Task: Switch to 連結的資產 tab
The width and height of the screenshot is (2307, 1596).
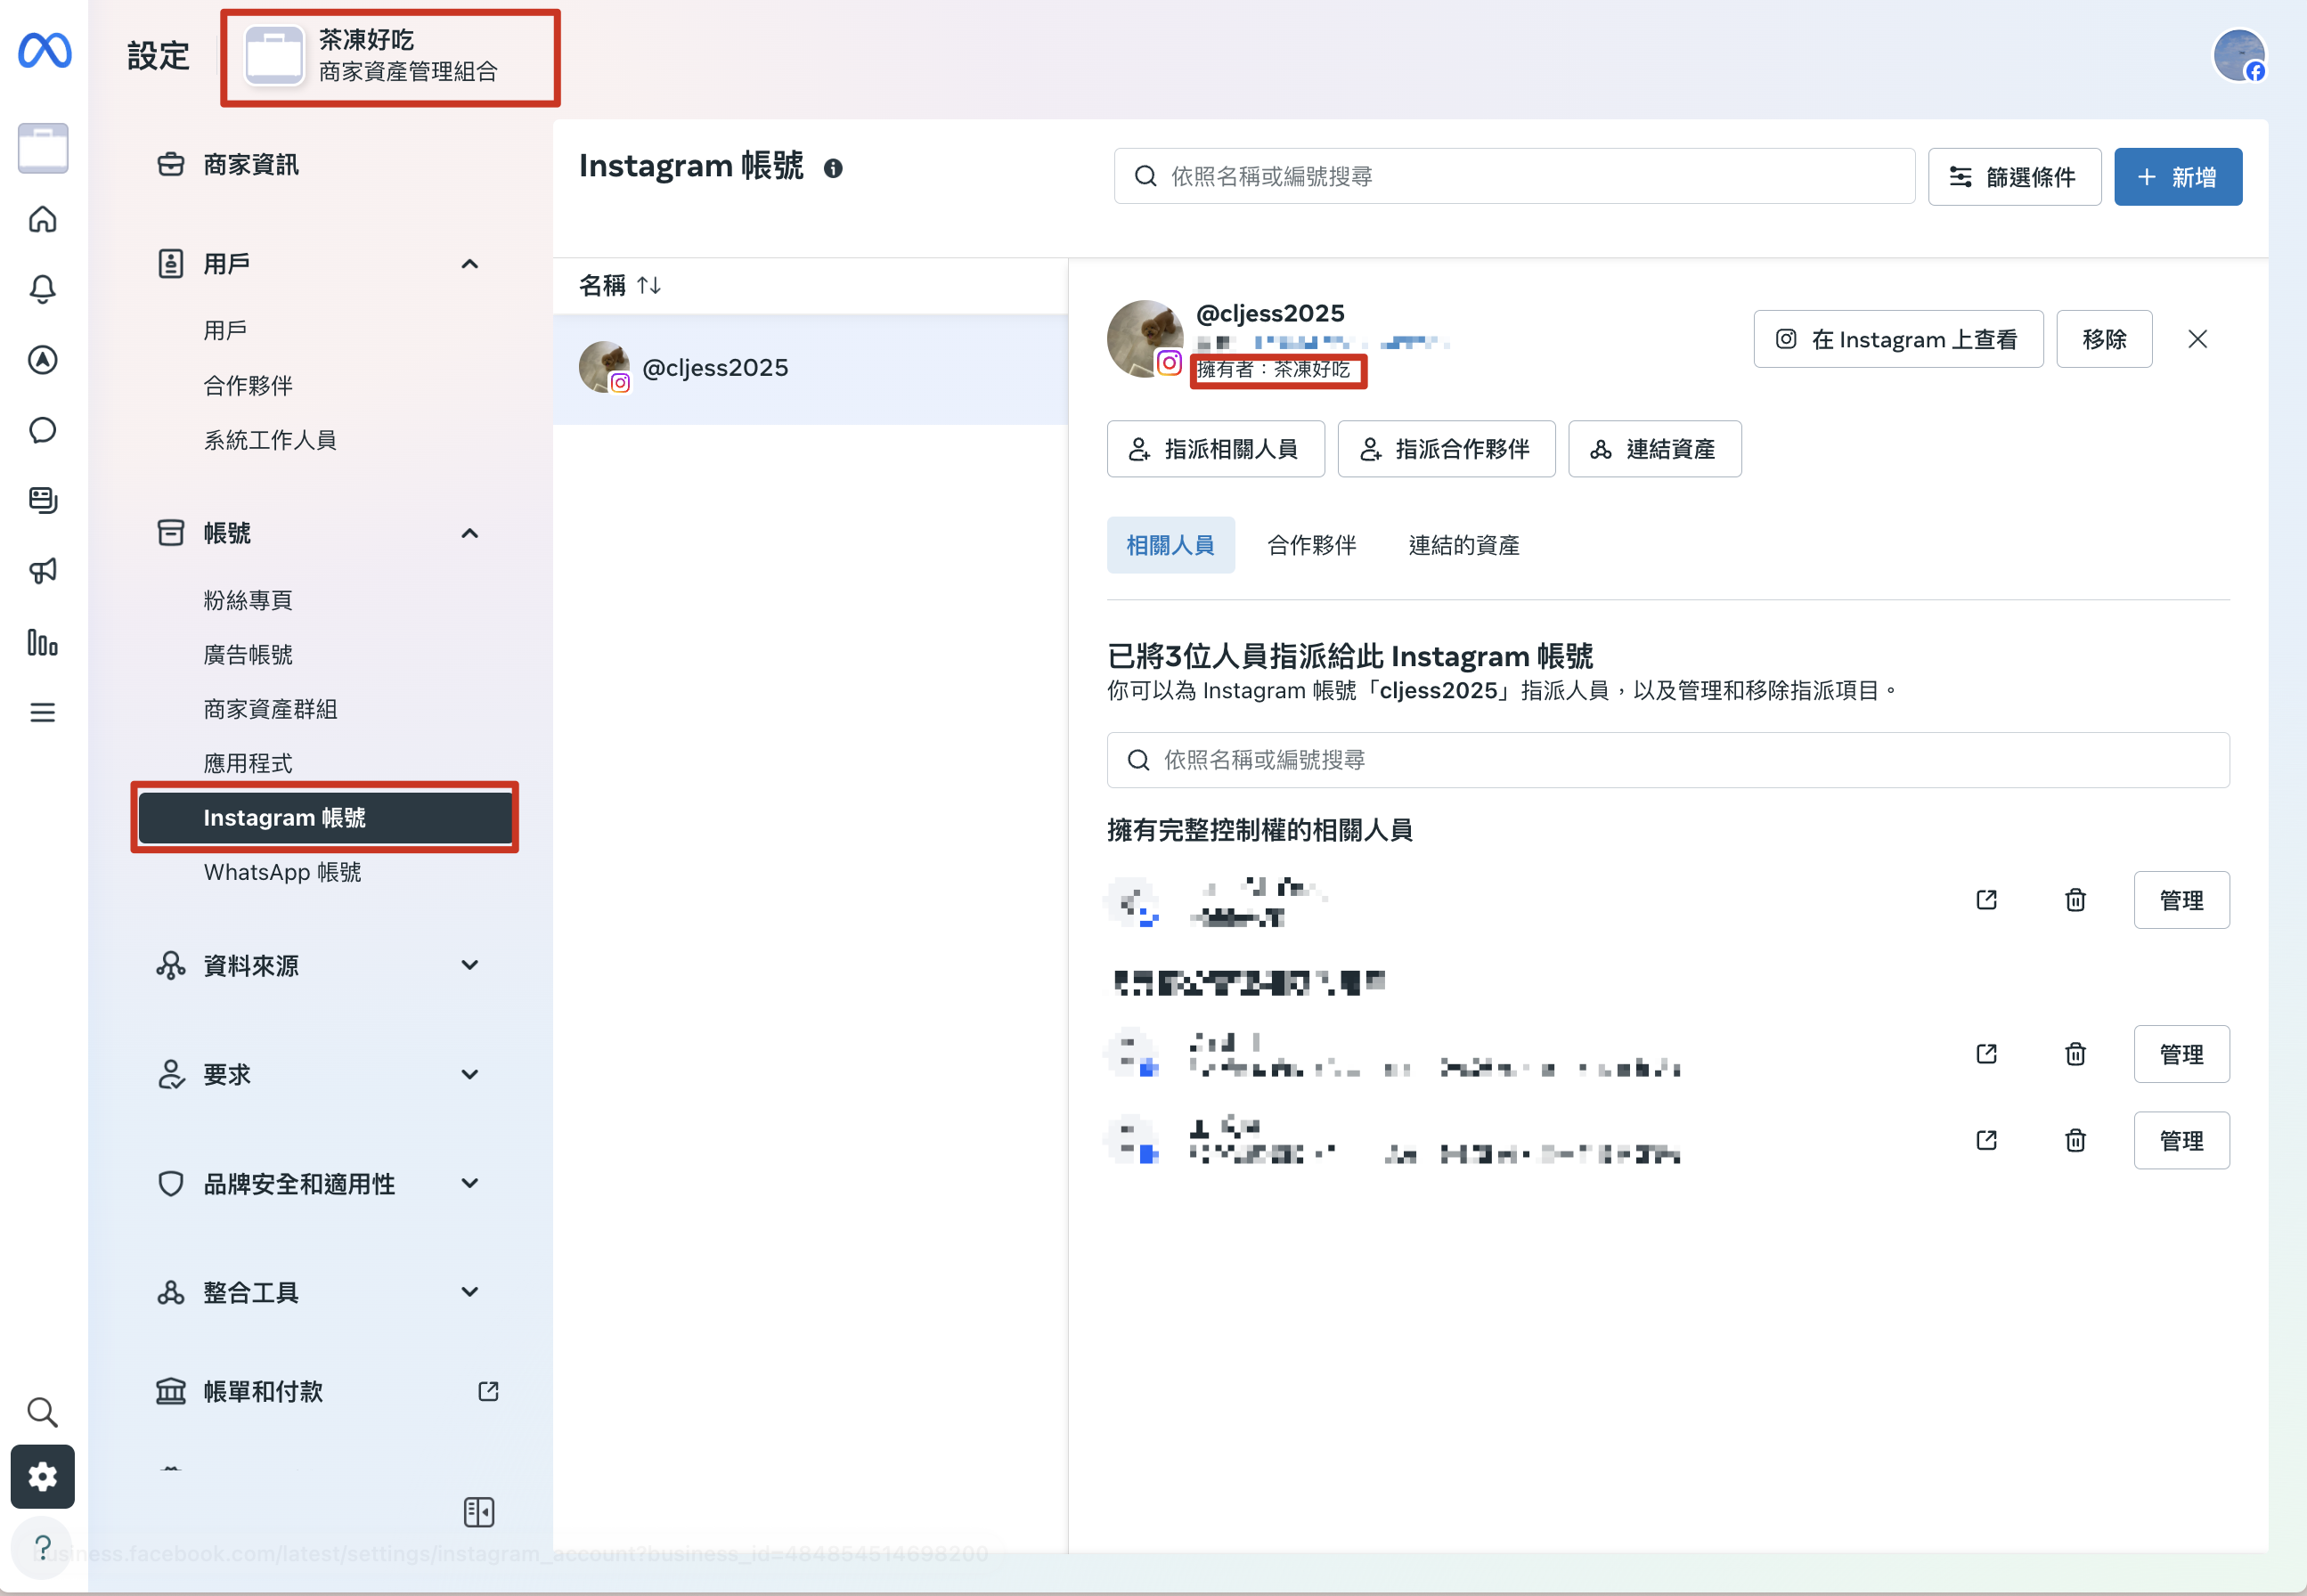Action: pos(1464,545)
